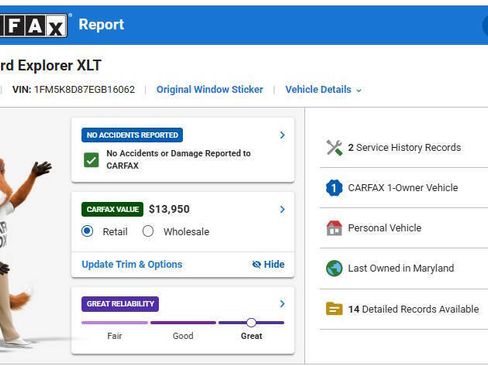488x366 pixels.
Task: Click the Hide link text
Action: [x=274, y=264]
